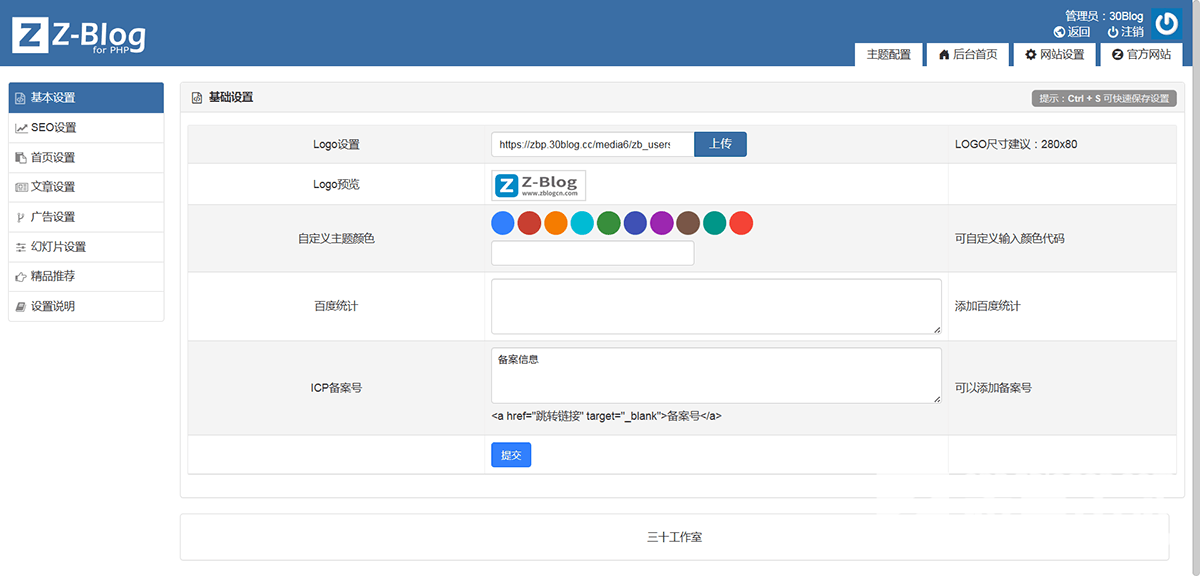
Task: Pick the teal theme color swatch
Action: coord(715,223)
